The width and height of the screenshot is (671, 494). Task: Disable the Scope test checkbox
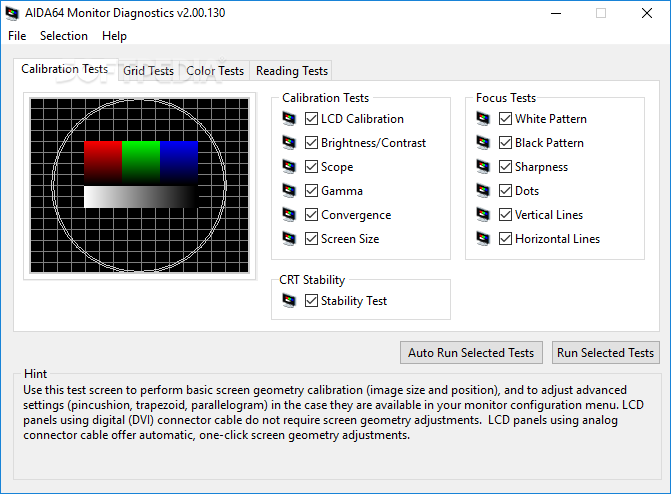311,167
